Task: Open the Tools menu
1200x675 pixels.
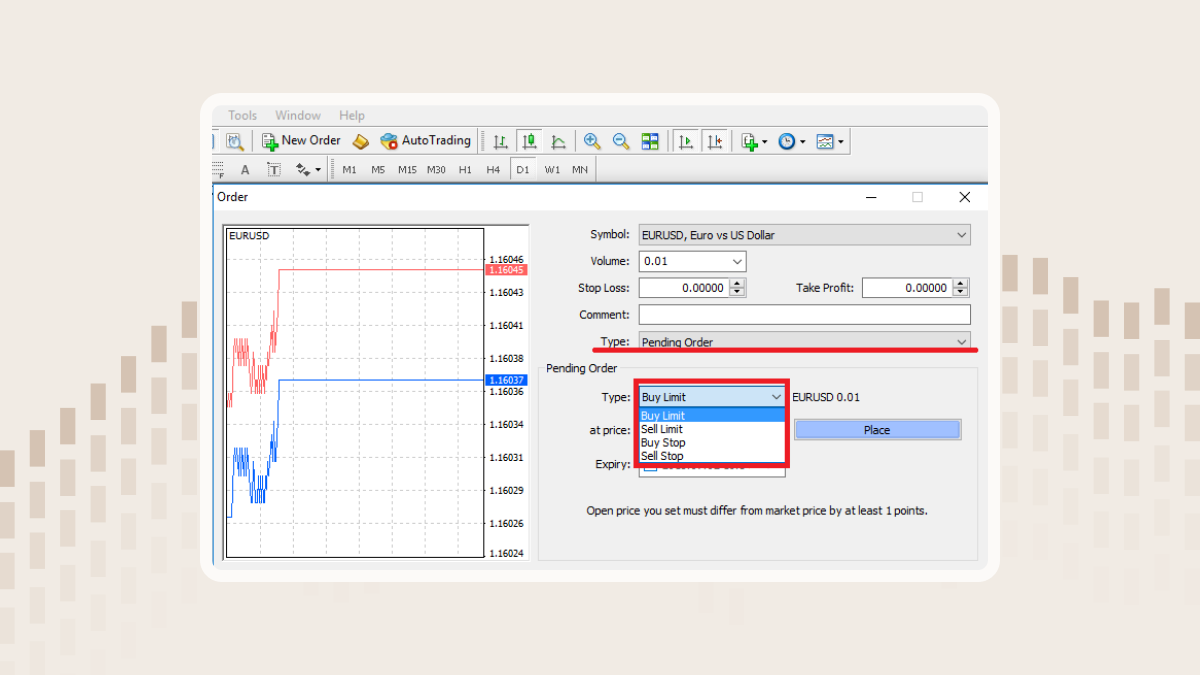Action: (x=242, y=116)
